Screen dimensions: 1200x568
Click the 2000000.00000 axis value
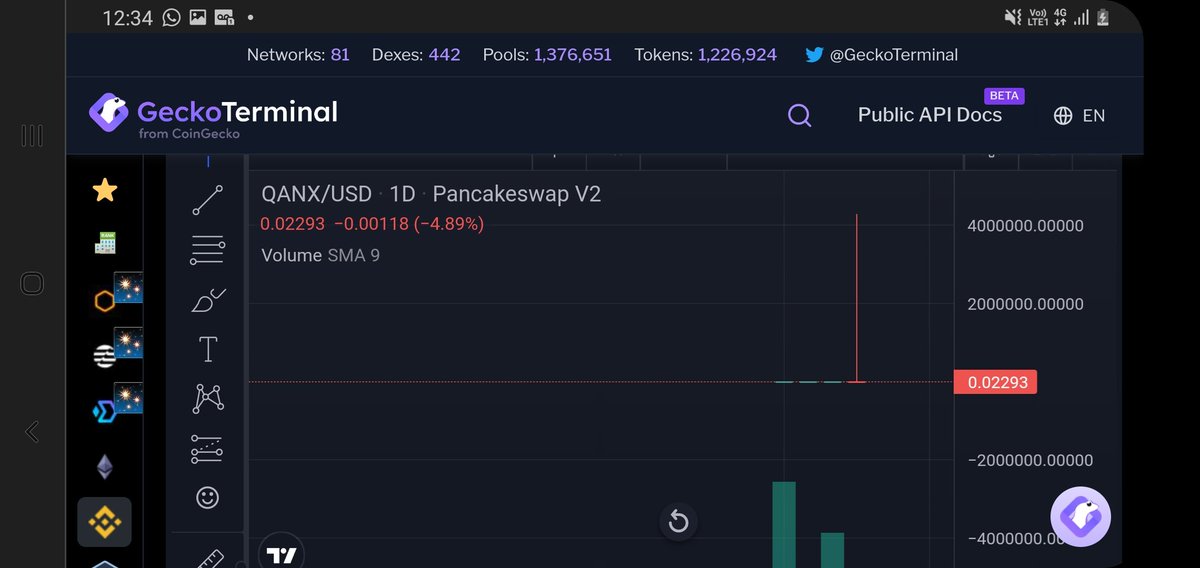coord(1025,304)
